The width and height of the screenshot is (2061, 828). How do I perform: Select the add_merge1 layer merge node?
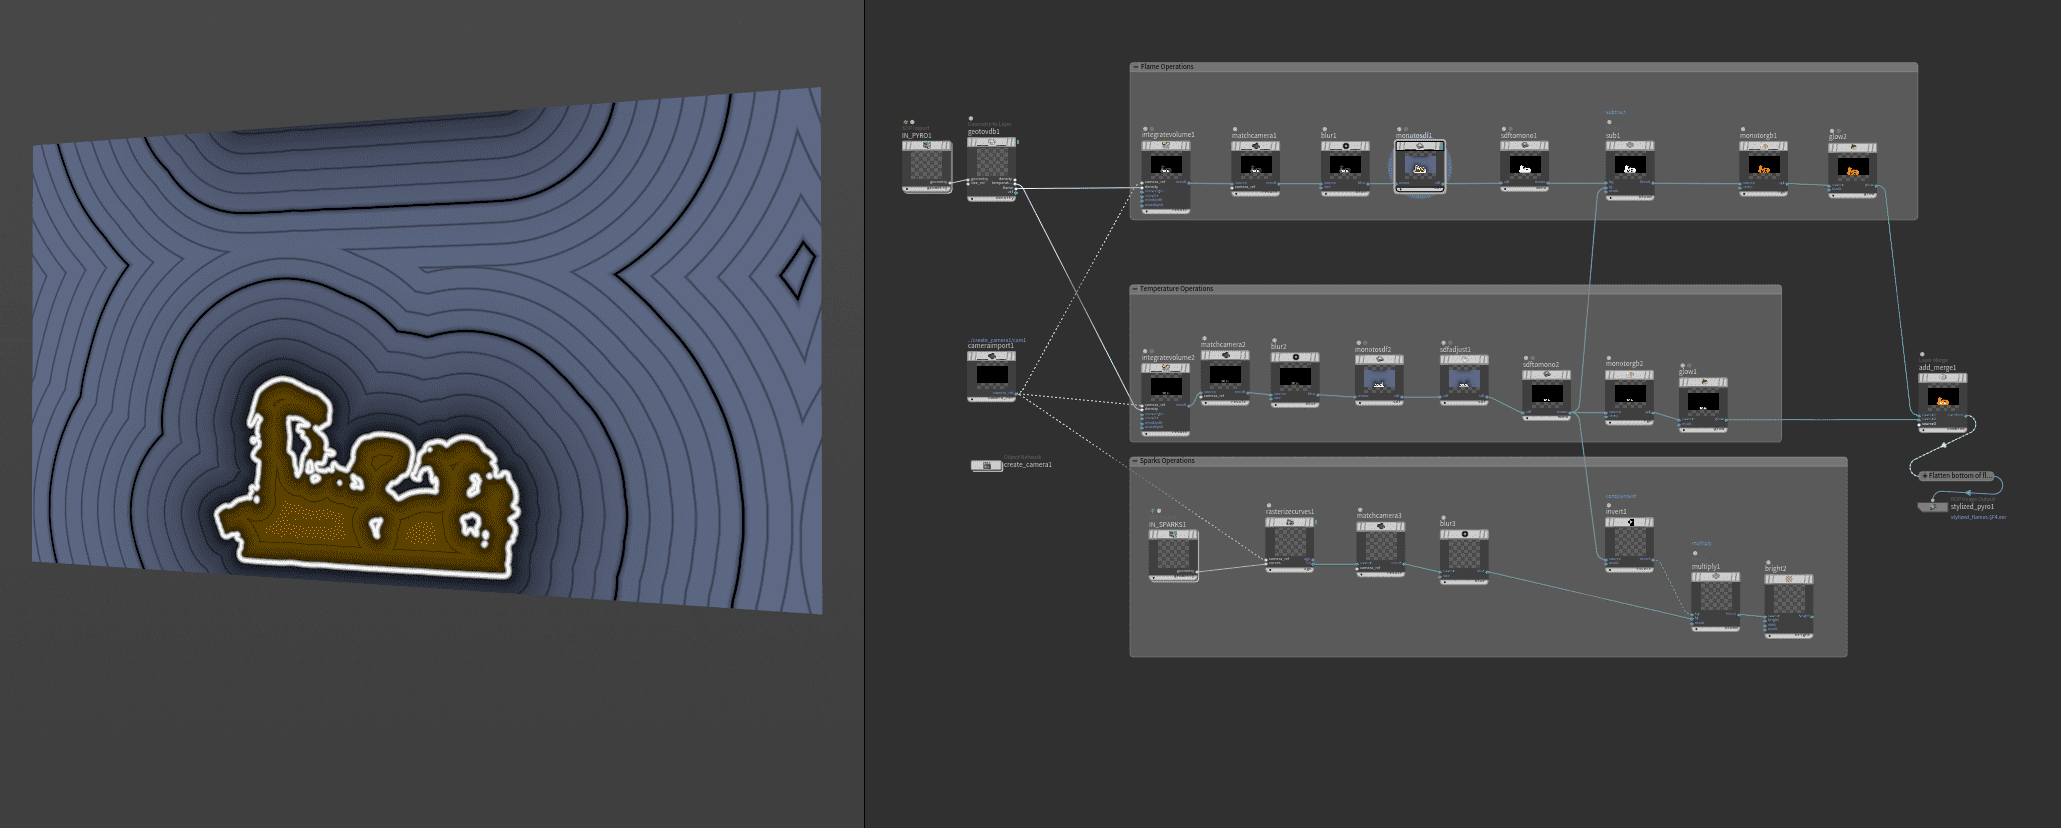tap(1943, 403)
